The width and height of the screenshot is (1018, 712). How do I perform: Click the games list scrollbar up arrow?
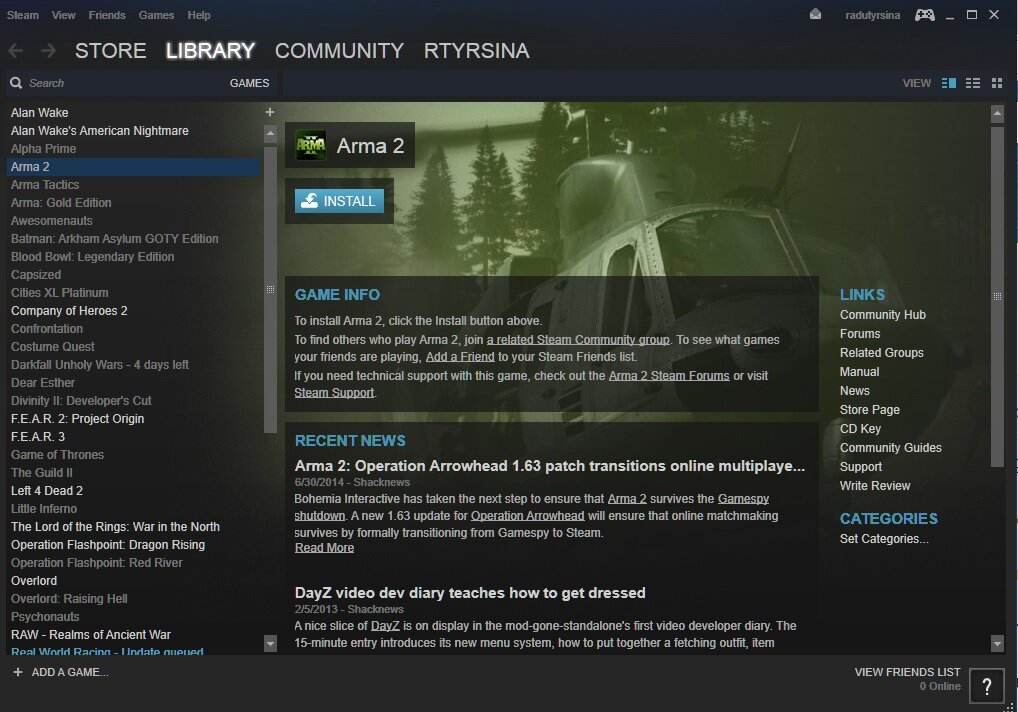coord(271,134)
